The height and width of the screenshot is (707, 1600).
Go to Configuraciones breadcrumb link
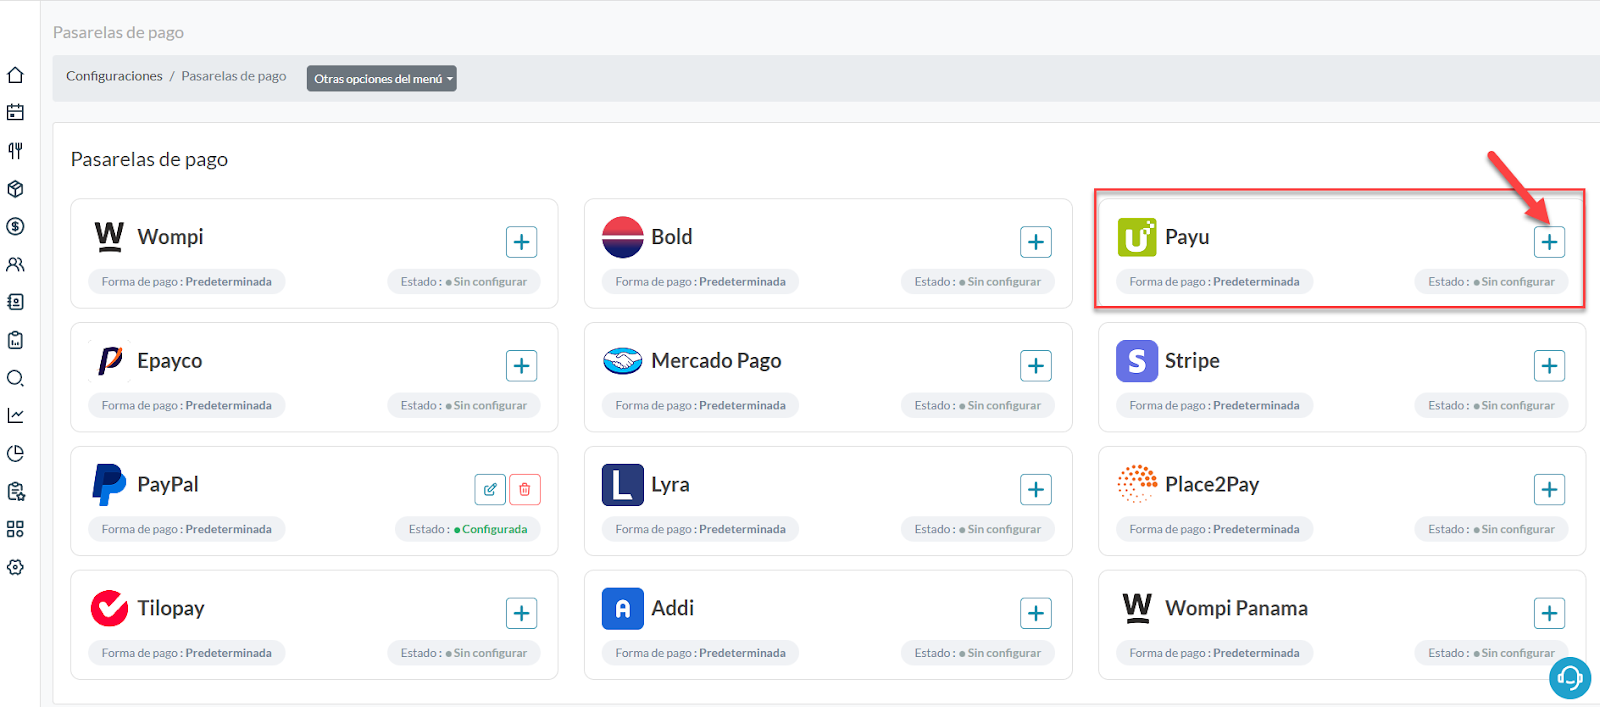(x=114, y=76)
